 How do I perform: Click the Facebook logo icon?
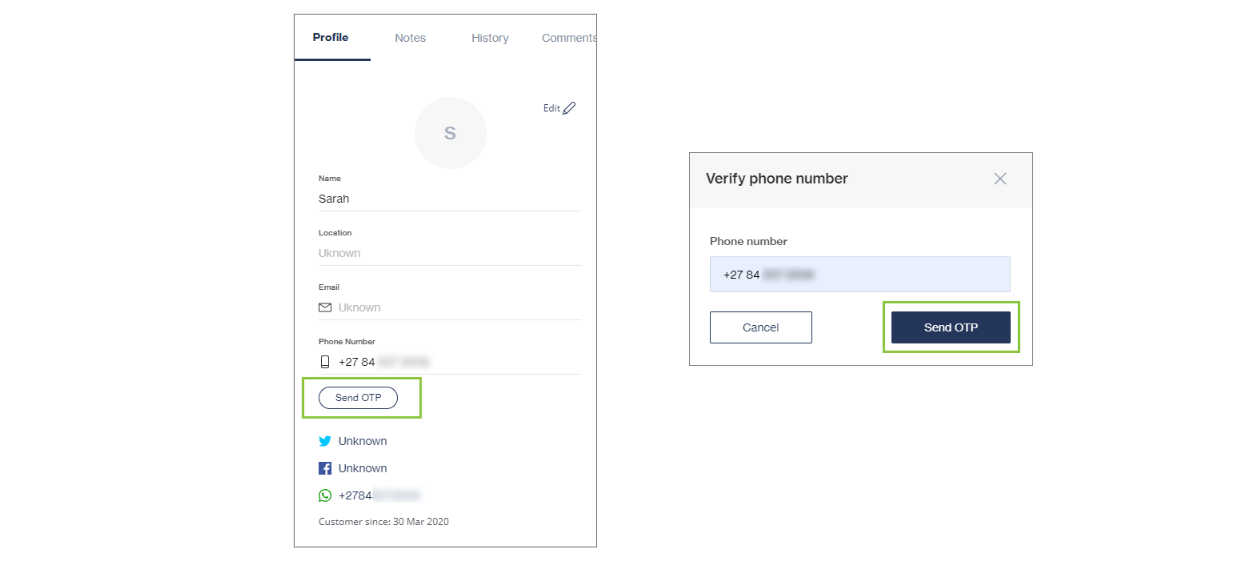[x=325, y=468]
